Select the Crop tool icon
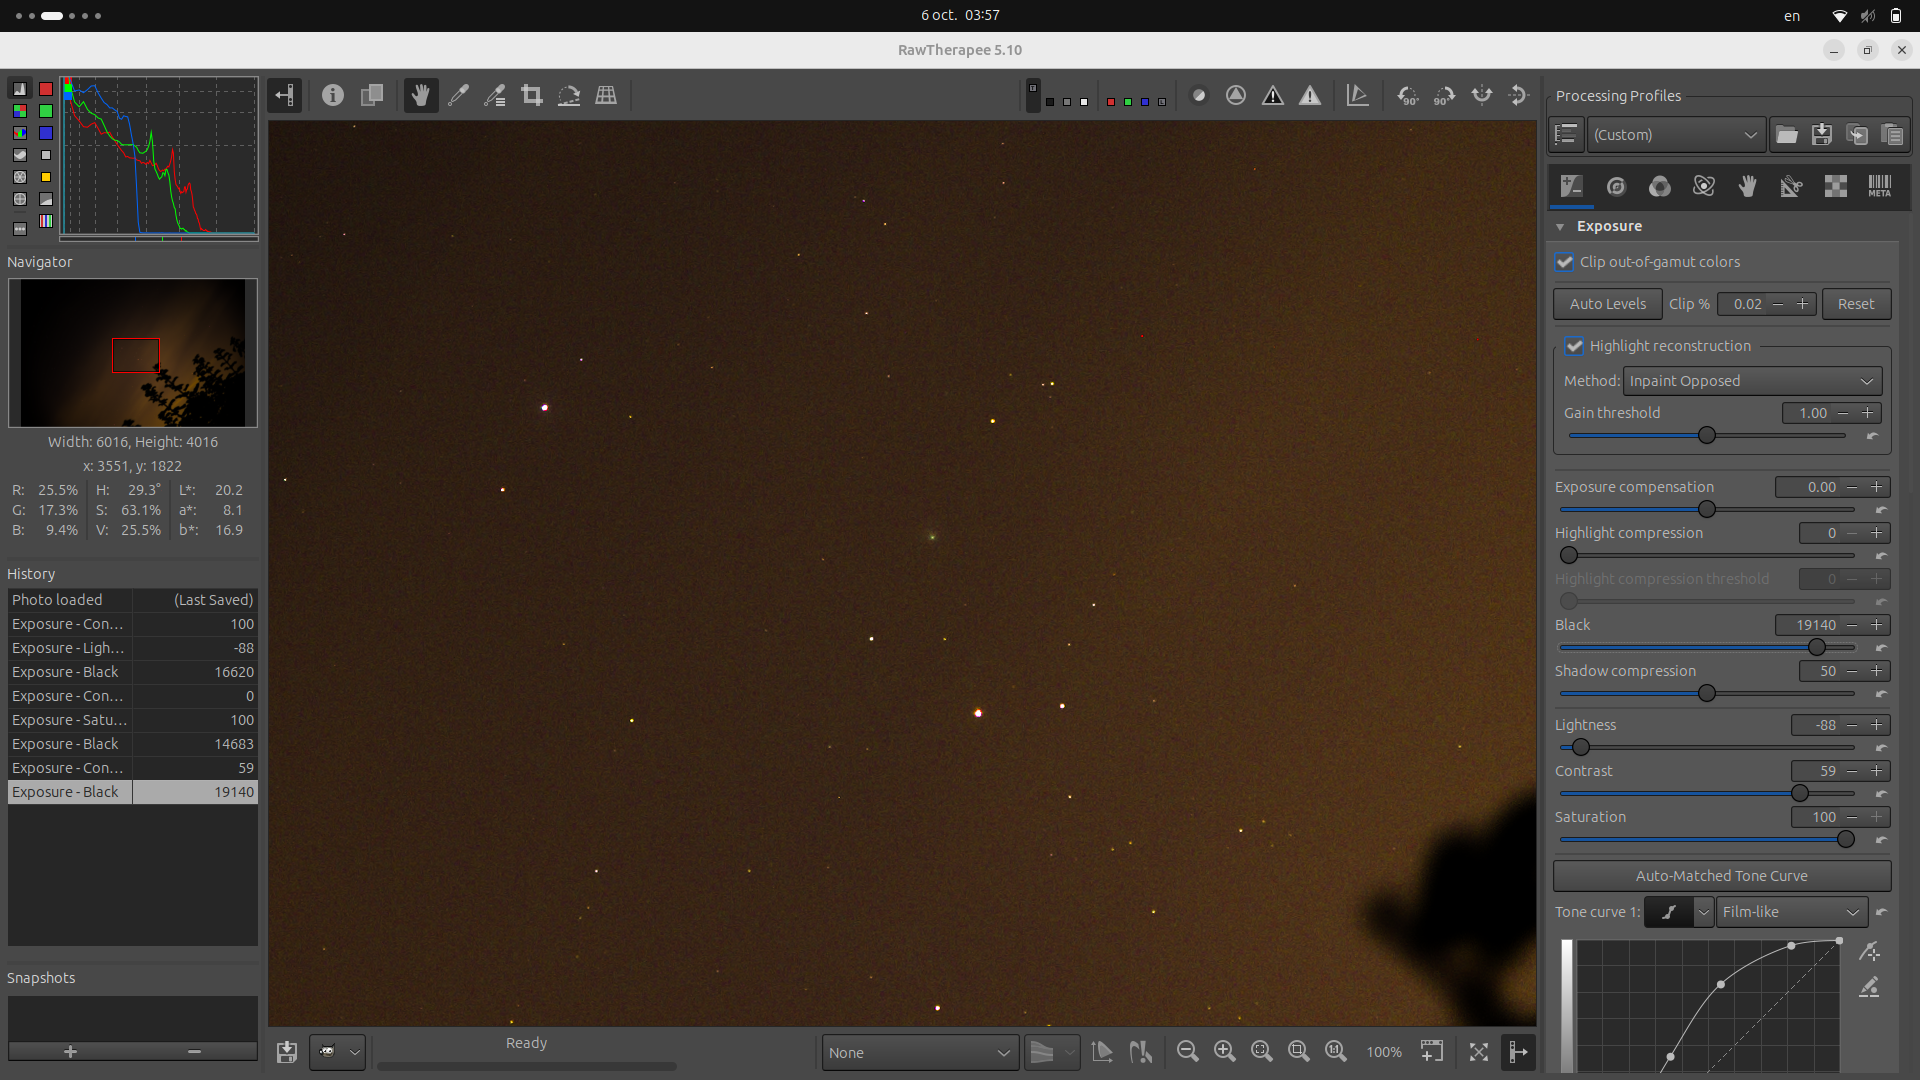 pos(532,96)
